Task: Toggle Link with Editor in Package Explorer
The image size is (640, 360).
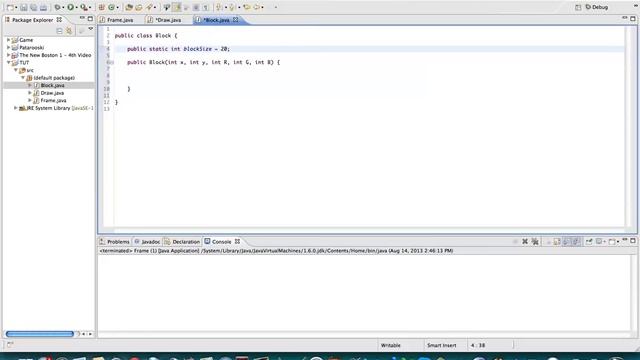Action: (x=69, y=31)
